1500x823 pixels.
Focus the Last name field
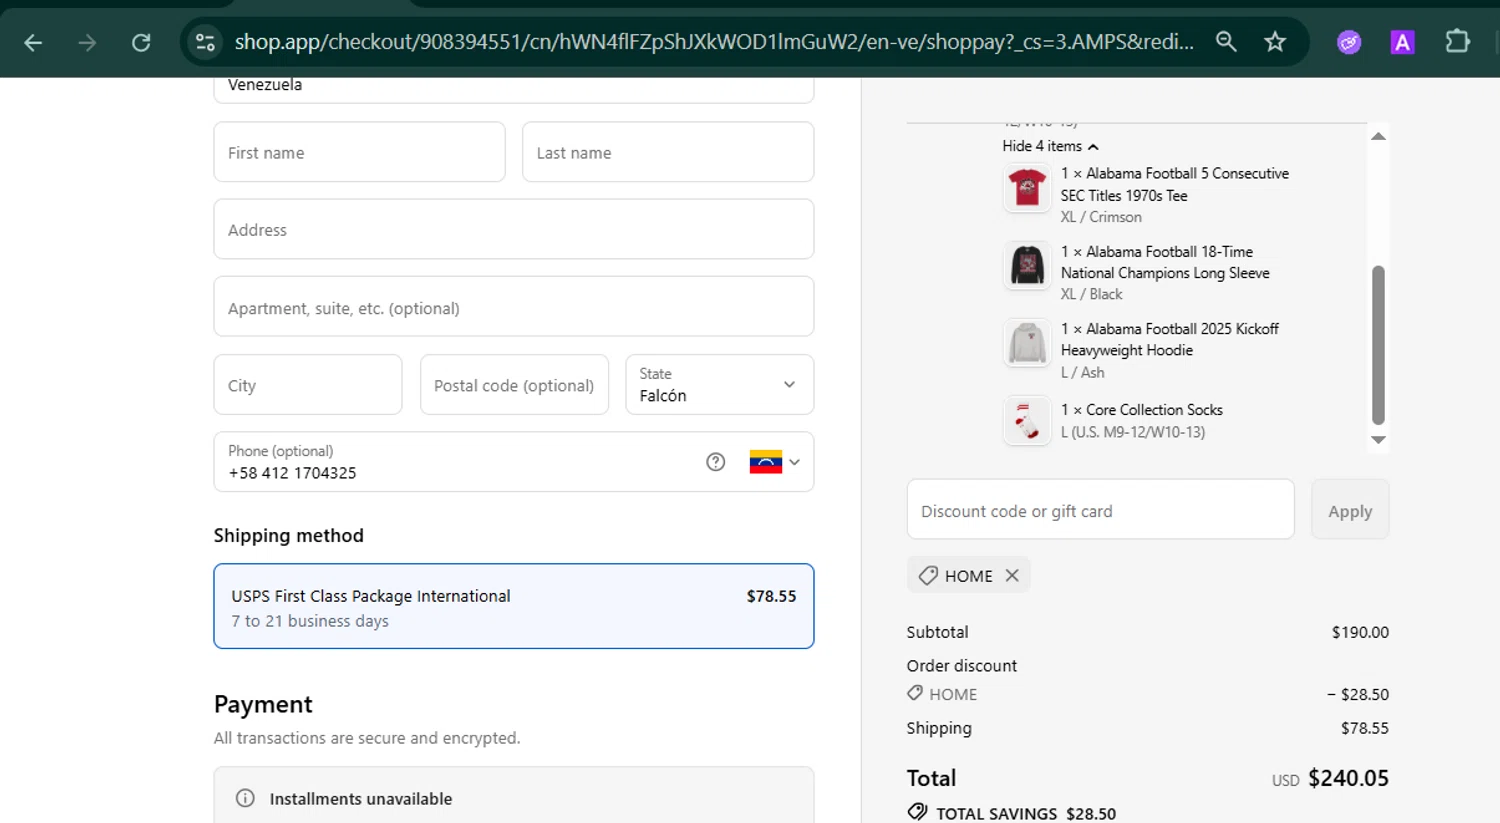pos(668,152)
